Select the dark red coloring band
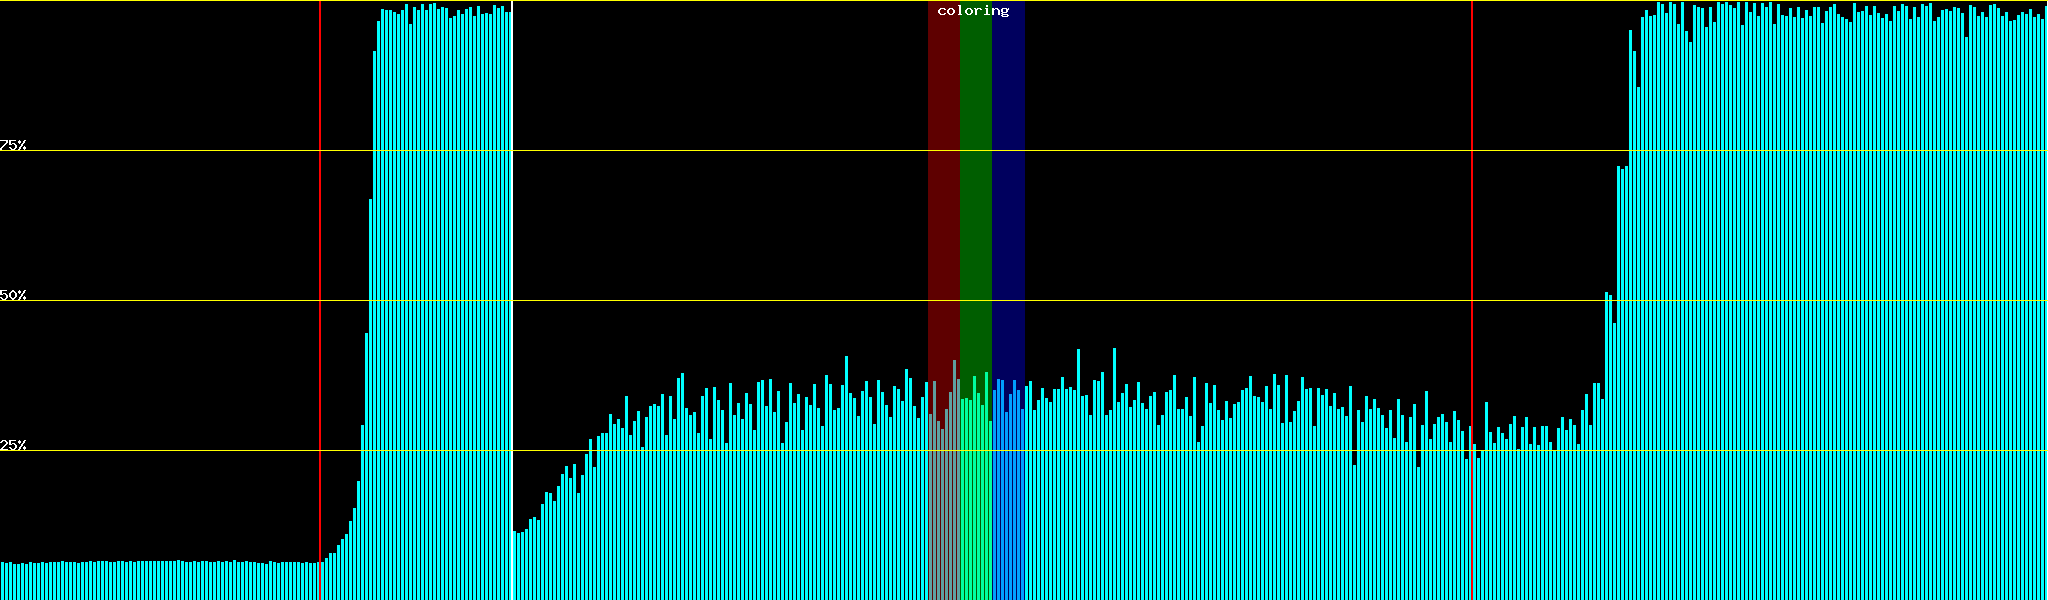Image resolution: width=2048 pixels, height=600 pixels. click(x=943, y=200)
